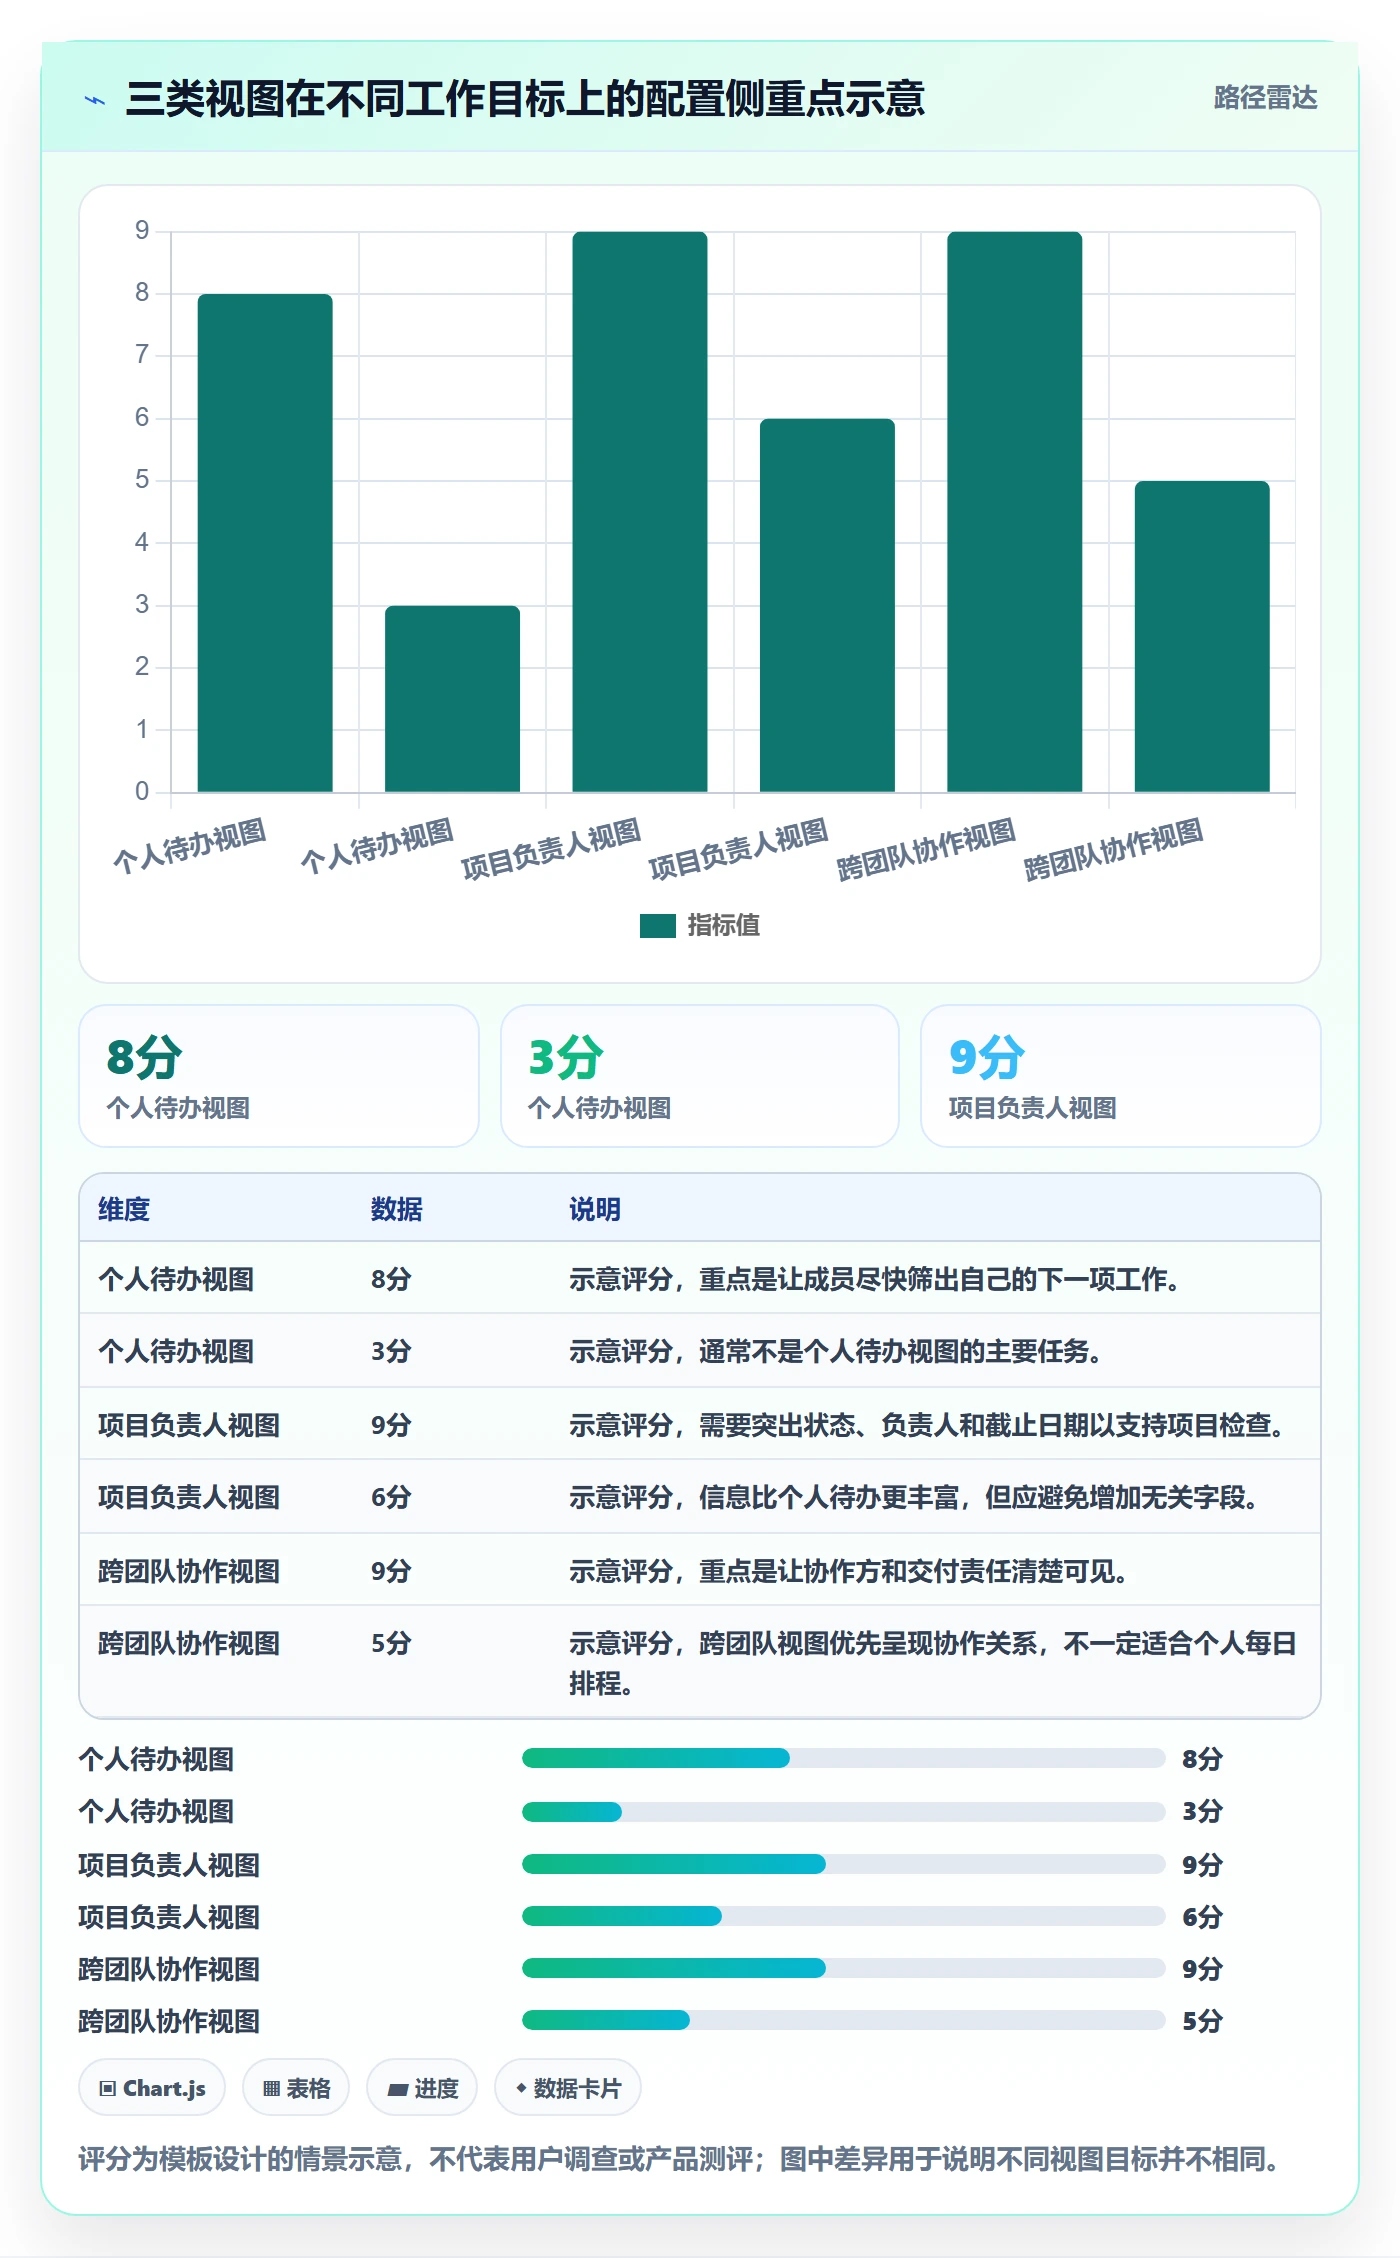Screen dimensions: 1400x2258
Task: Click the 数据 table column header
Action: click(396, 1210)
